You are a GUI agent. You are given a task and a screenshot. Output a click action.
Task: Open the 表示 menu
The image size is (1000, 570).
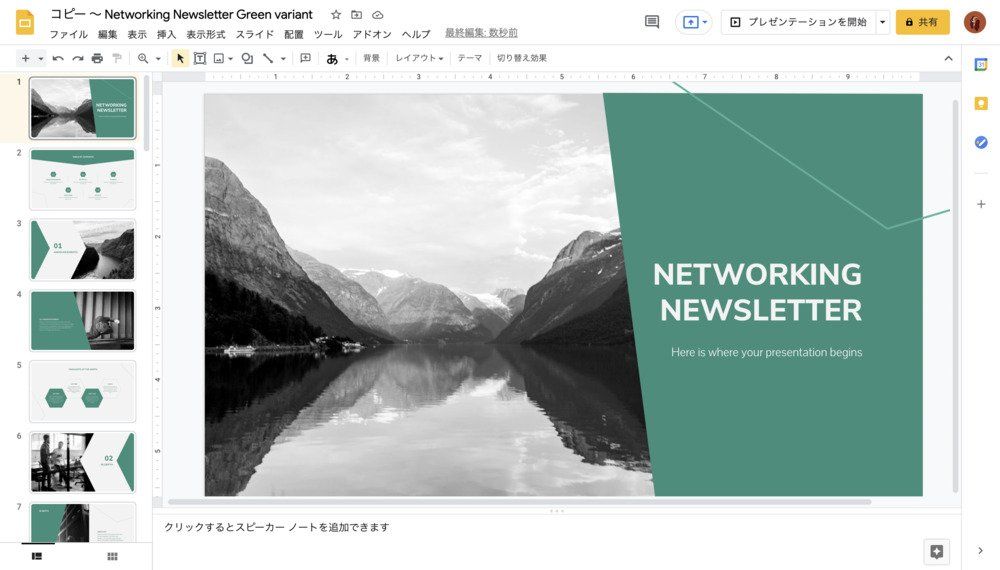coord(137,34)
